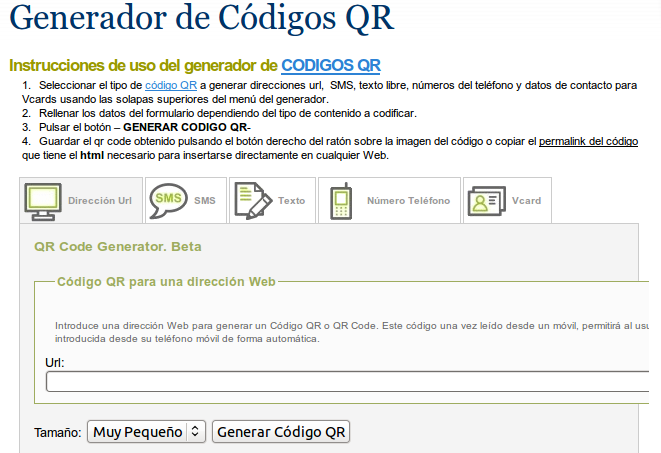The height and width of the screenshot is (453, 661).
Task: Open the SMS tab label
Action: [x=204, y=201]
